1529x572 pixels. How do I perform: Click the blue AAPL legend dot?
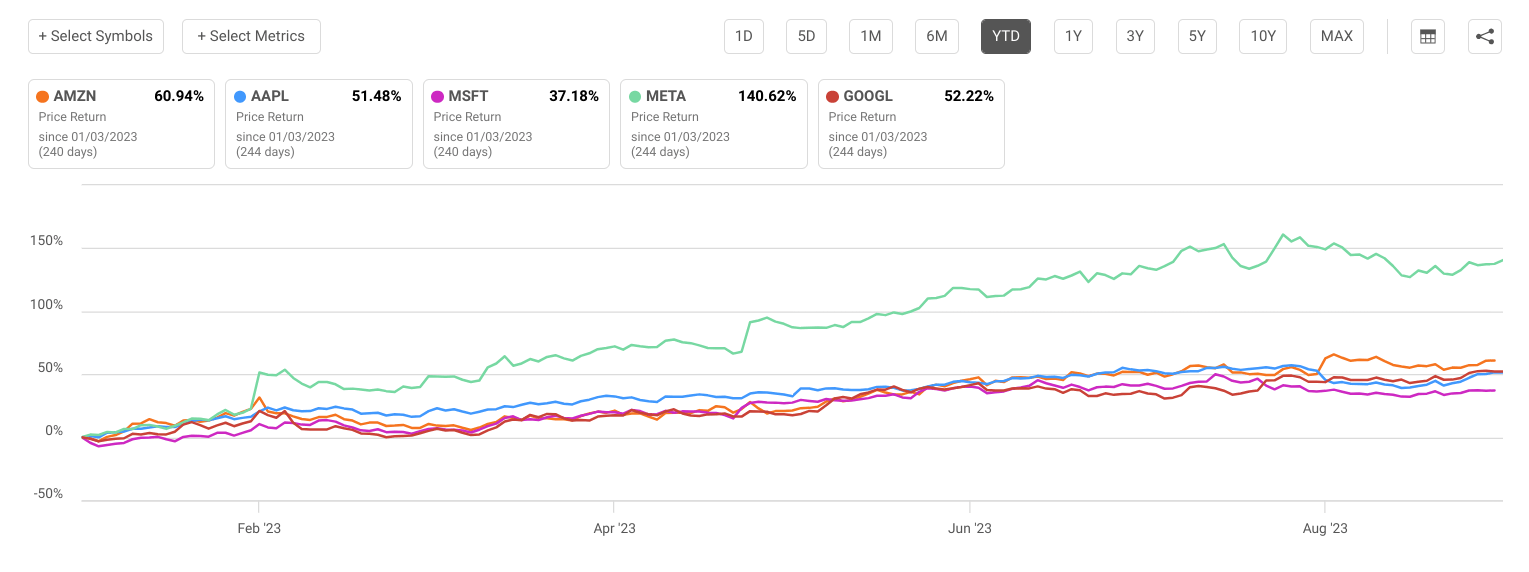[240, 97]
